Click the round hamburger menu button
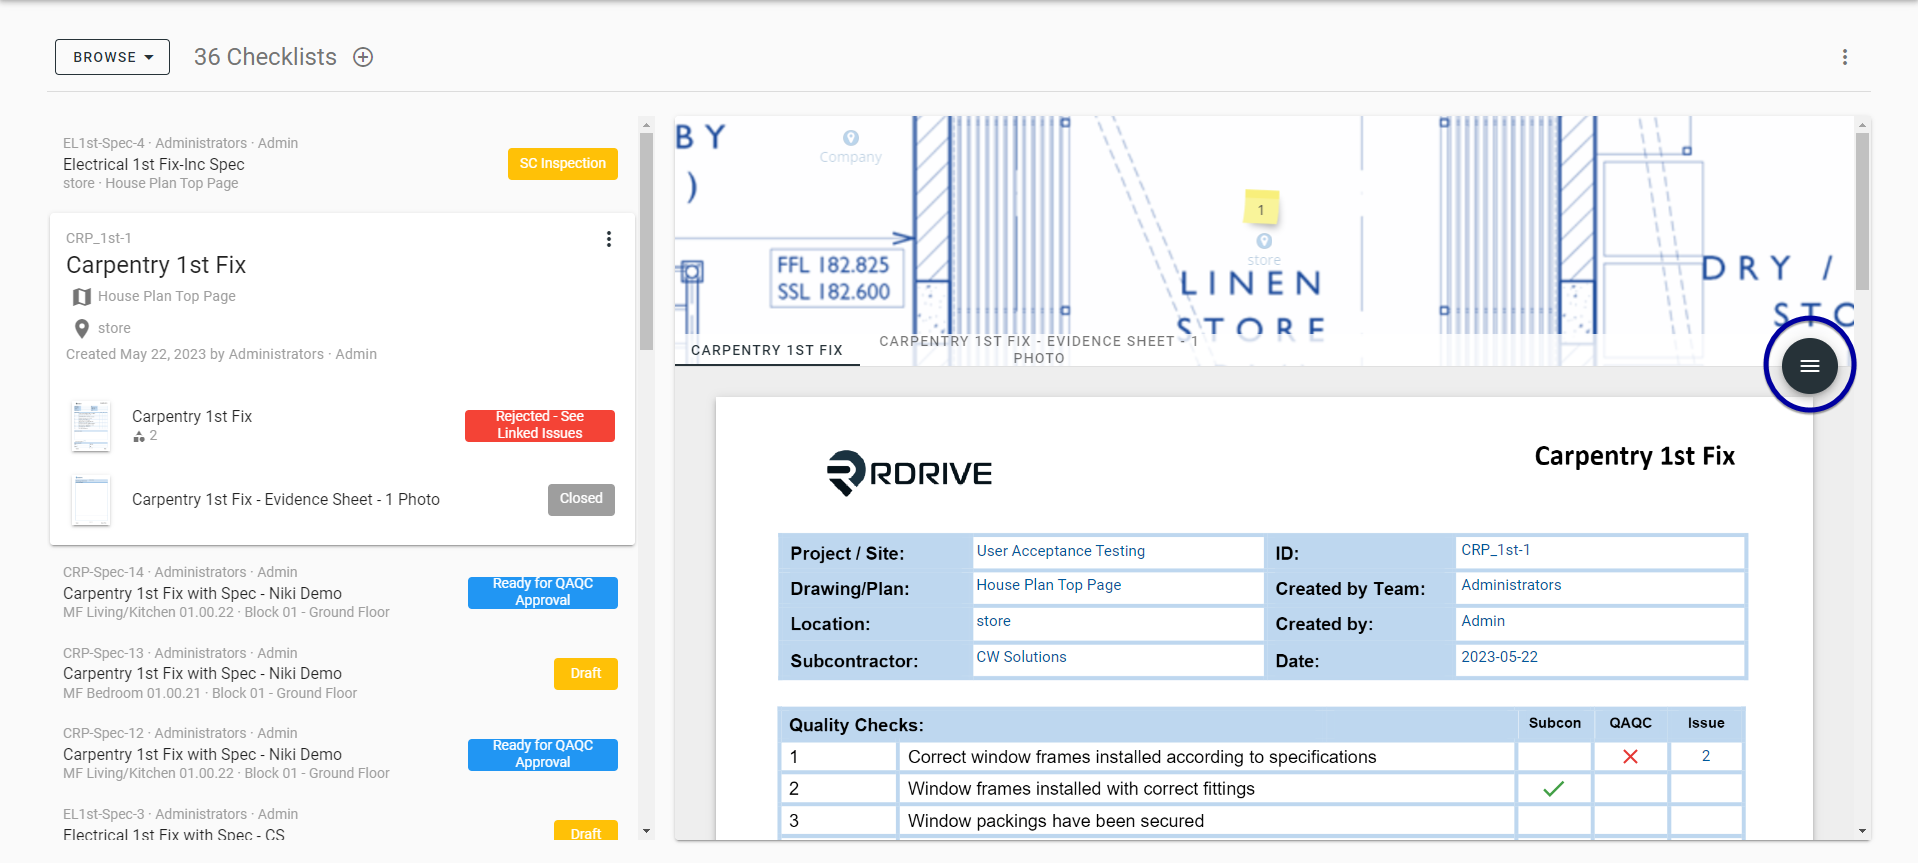Viewport: 1918px width, 863px height. click(1809, 366)
